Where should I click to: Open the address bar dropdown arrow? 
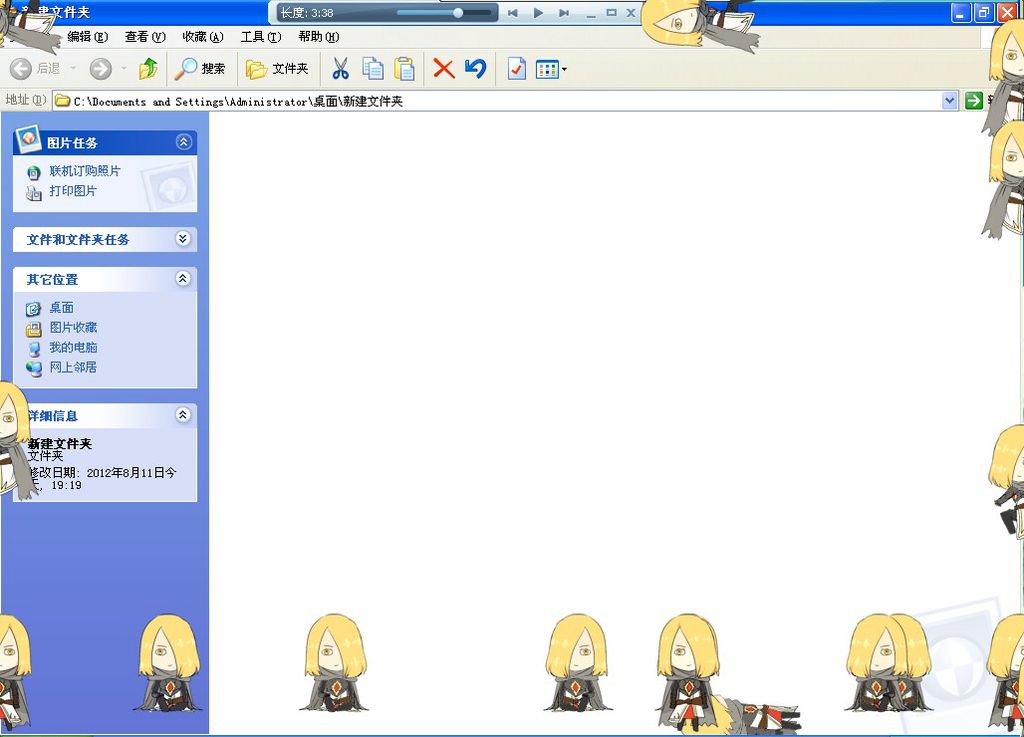pyautogui.click(x=950, y=100)
